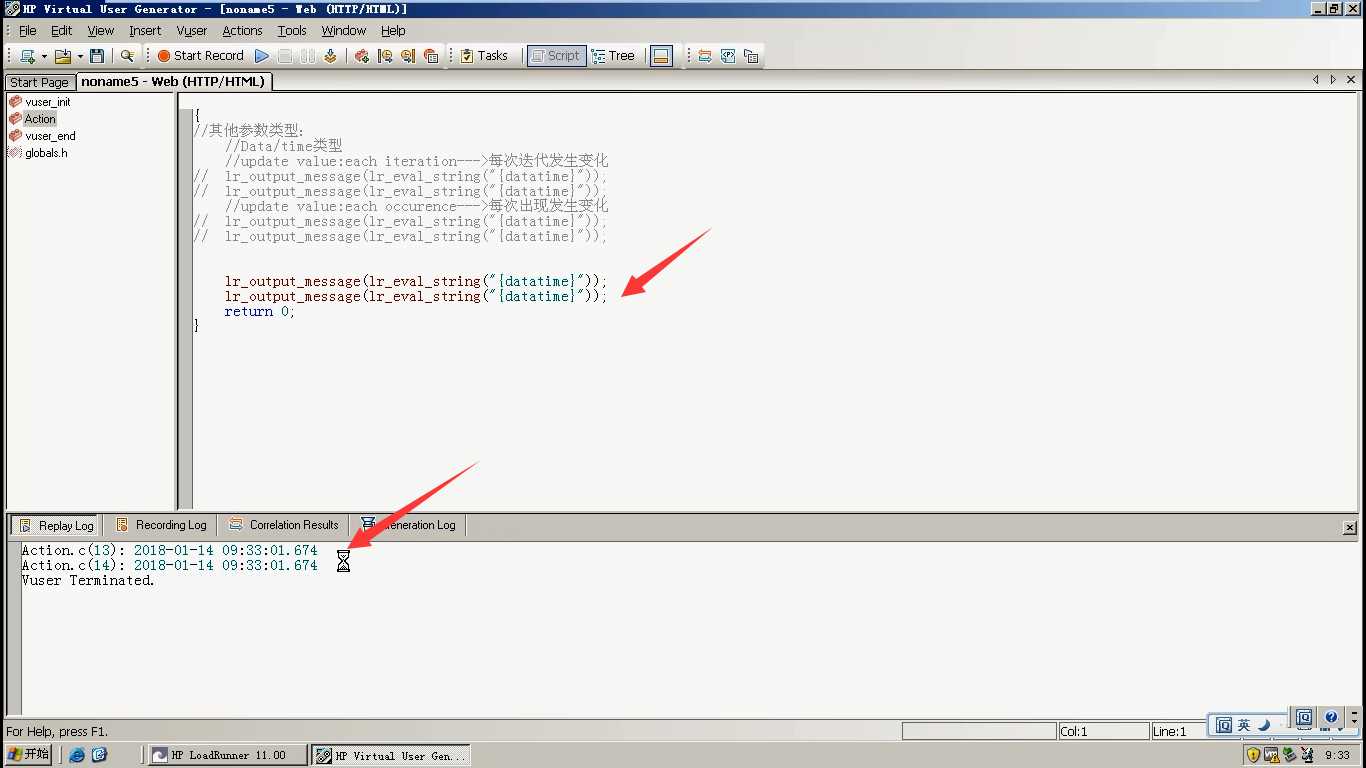Click the Create Controller Scenario toolbar icon
The image size is (1366, 768).
362,56
